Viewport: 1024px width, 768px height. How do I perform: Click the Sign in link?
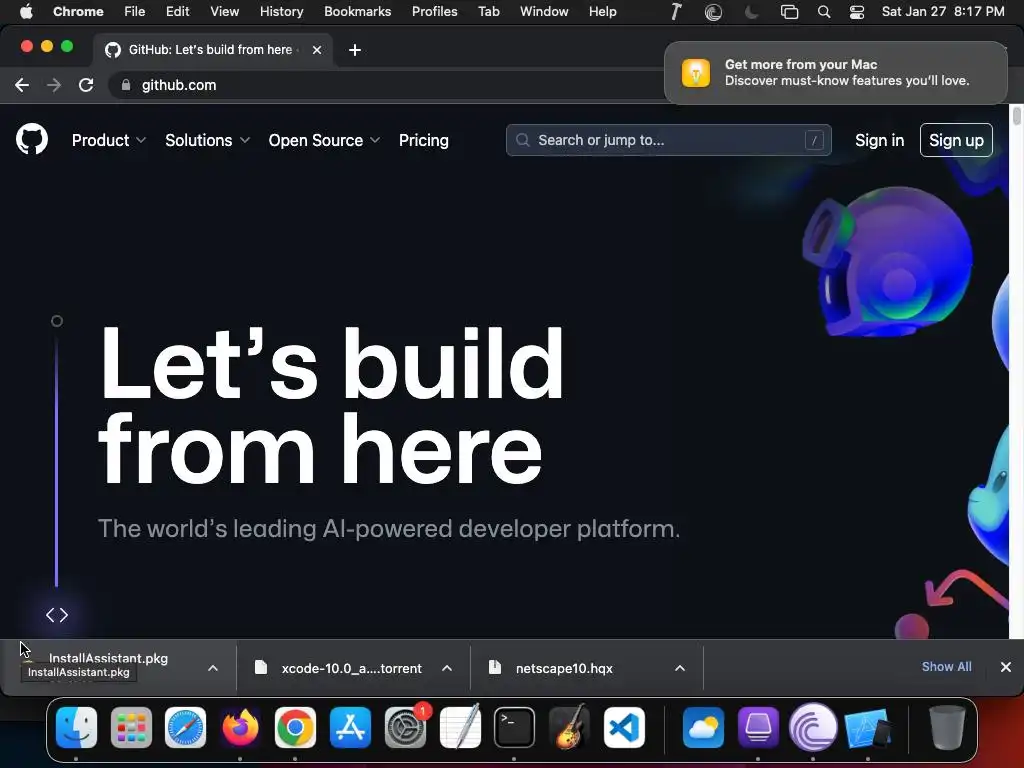pos(880,140)
